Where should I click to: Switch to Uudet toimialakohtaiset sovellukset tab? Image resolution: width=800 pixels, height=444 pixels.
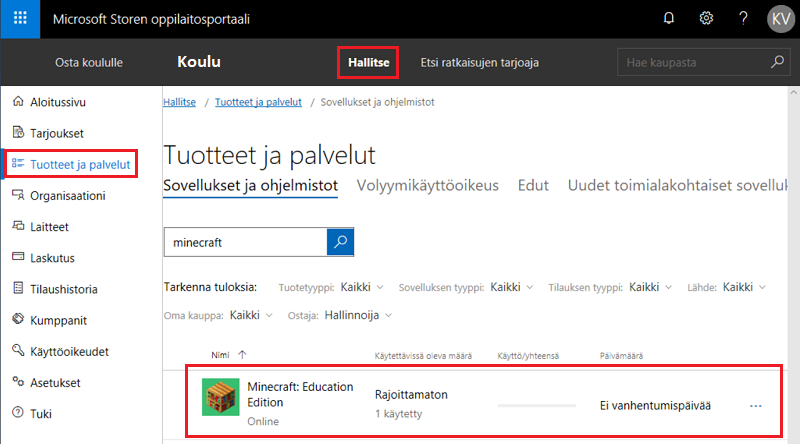[x=678, y=185]
